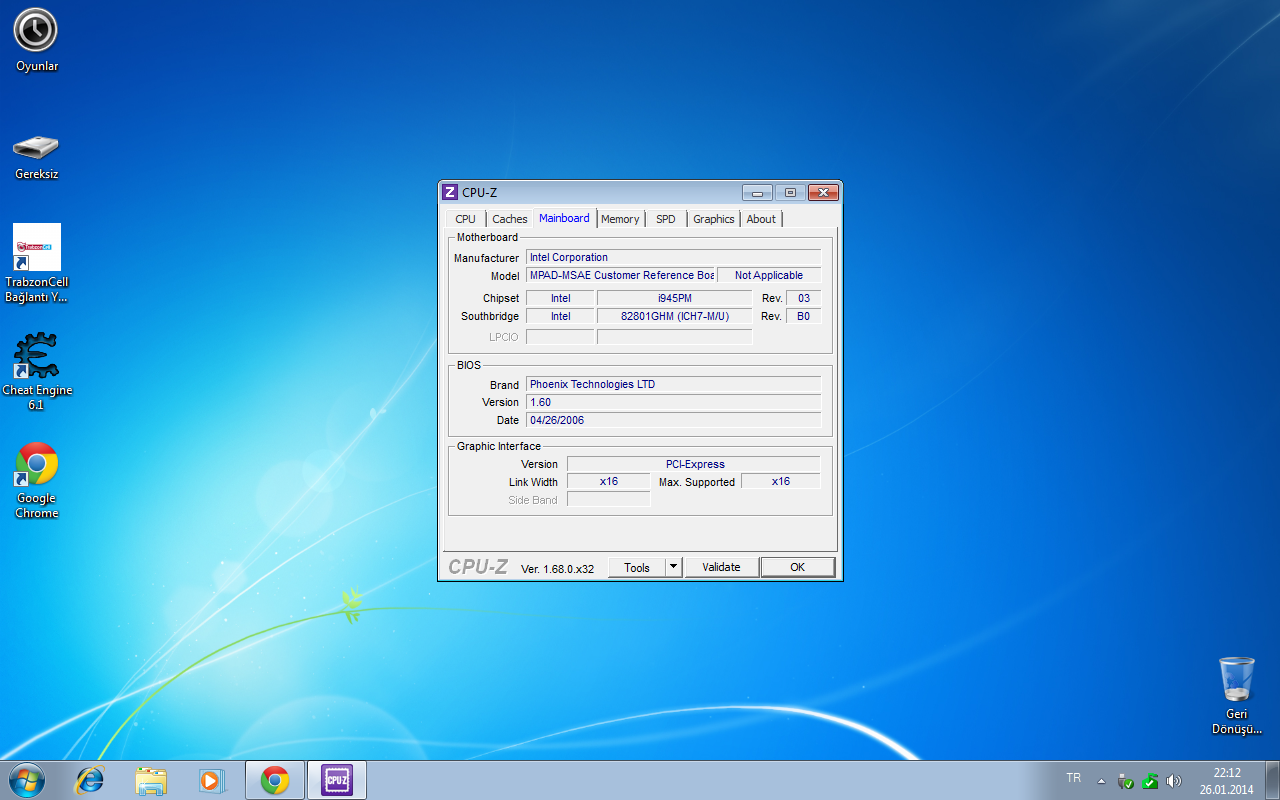Click Max. Supported x16 value
This screenshot has width=1280, height=800.
pyautogui.click(x=780, y=481)
